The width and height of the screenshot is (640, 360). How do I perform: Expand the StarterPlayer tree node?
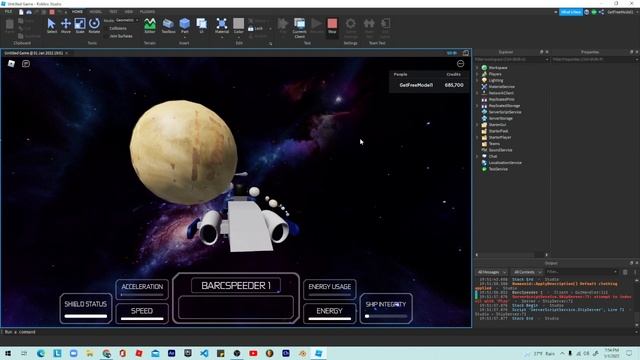pyautogui.click(x=477, y=137)
